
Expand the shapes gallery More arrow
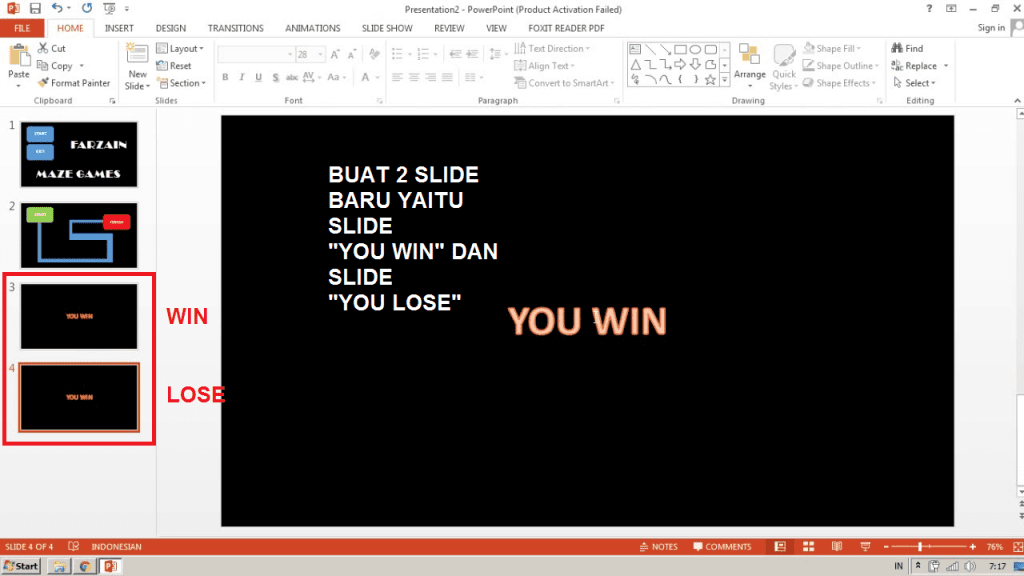pyautogui.click(x=724, y=80)
